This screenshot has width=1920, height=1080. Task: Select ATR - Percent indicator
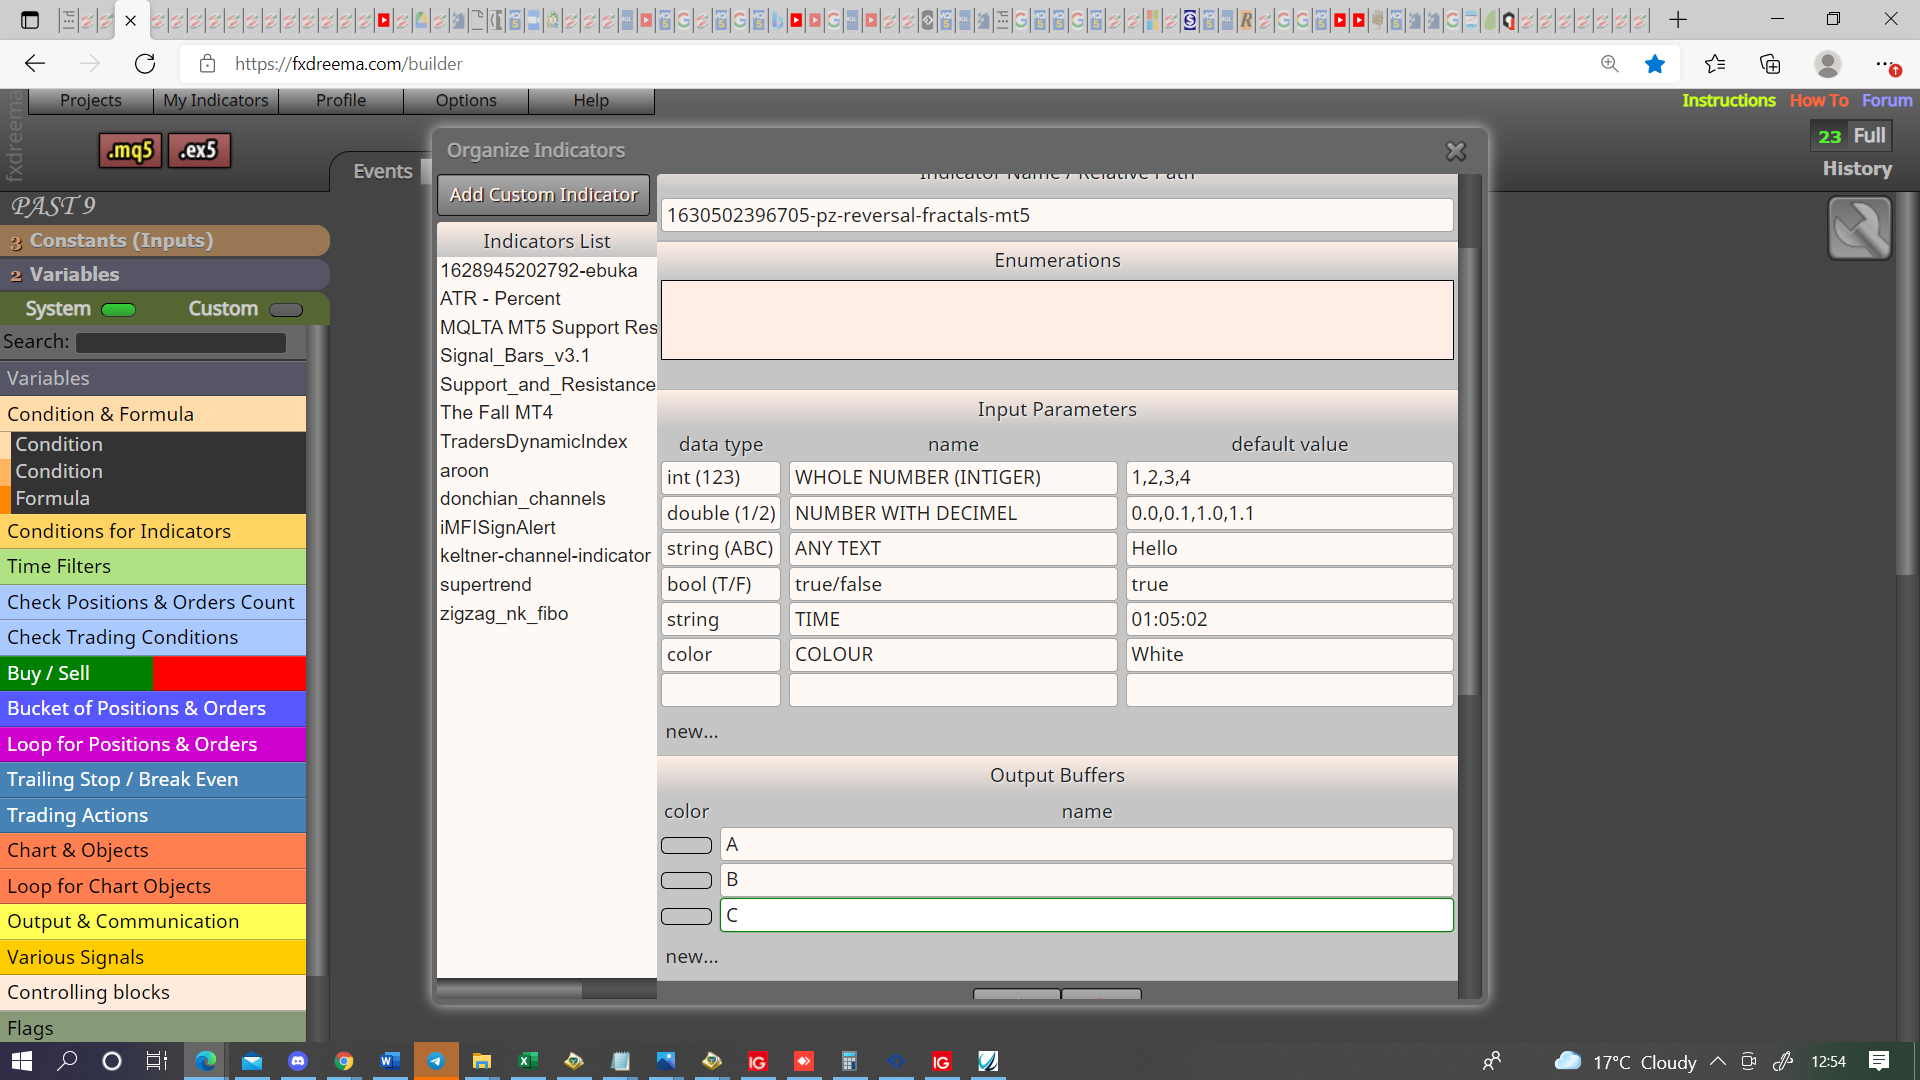[x=500, y=298]
